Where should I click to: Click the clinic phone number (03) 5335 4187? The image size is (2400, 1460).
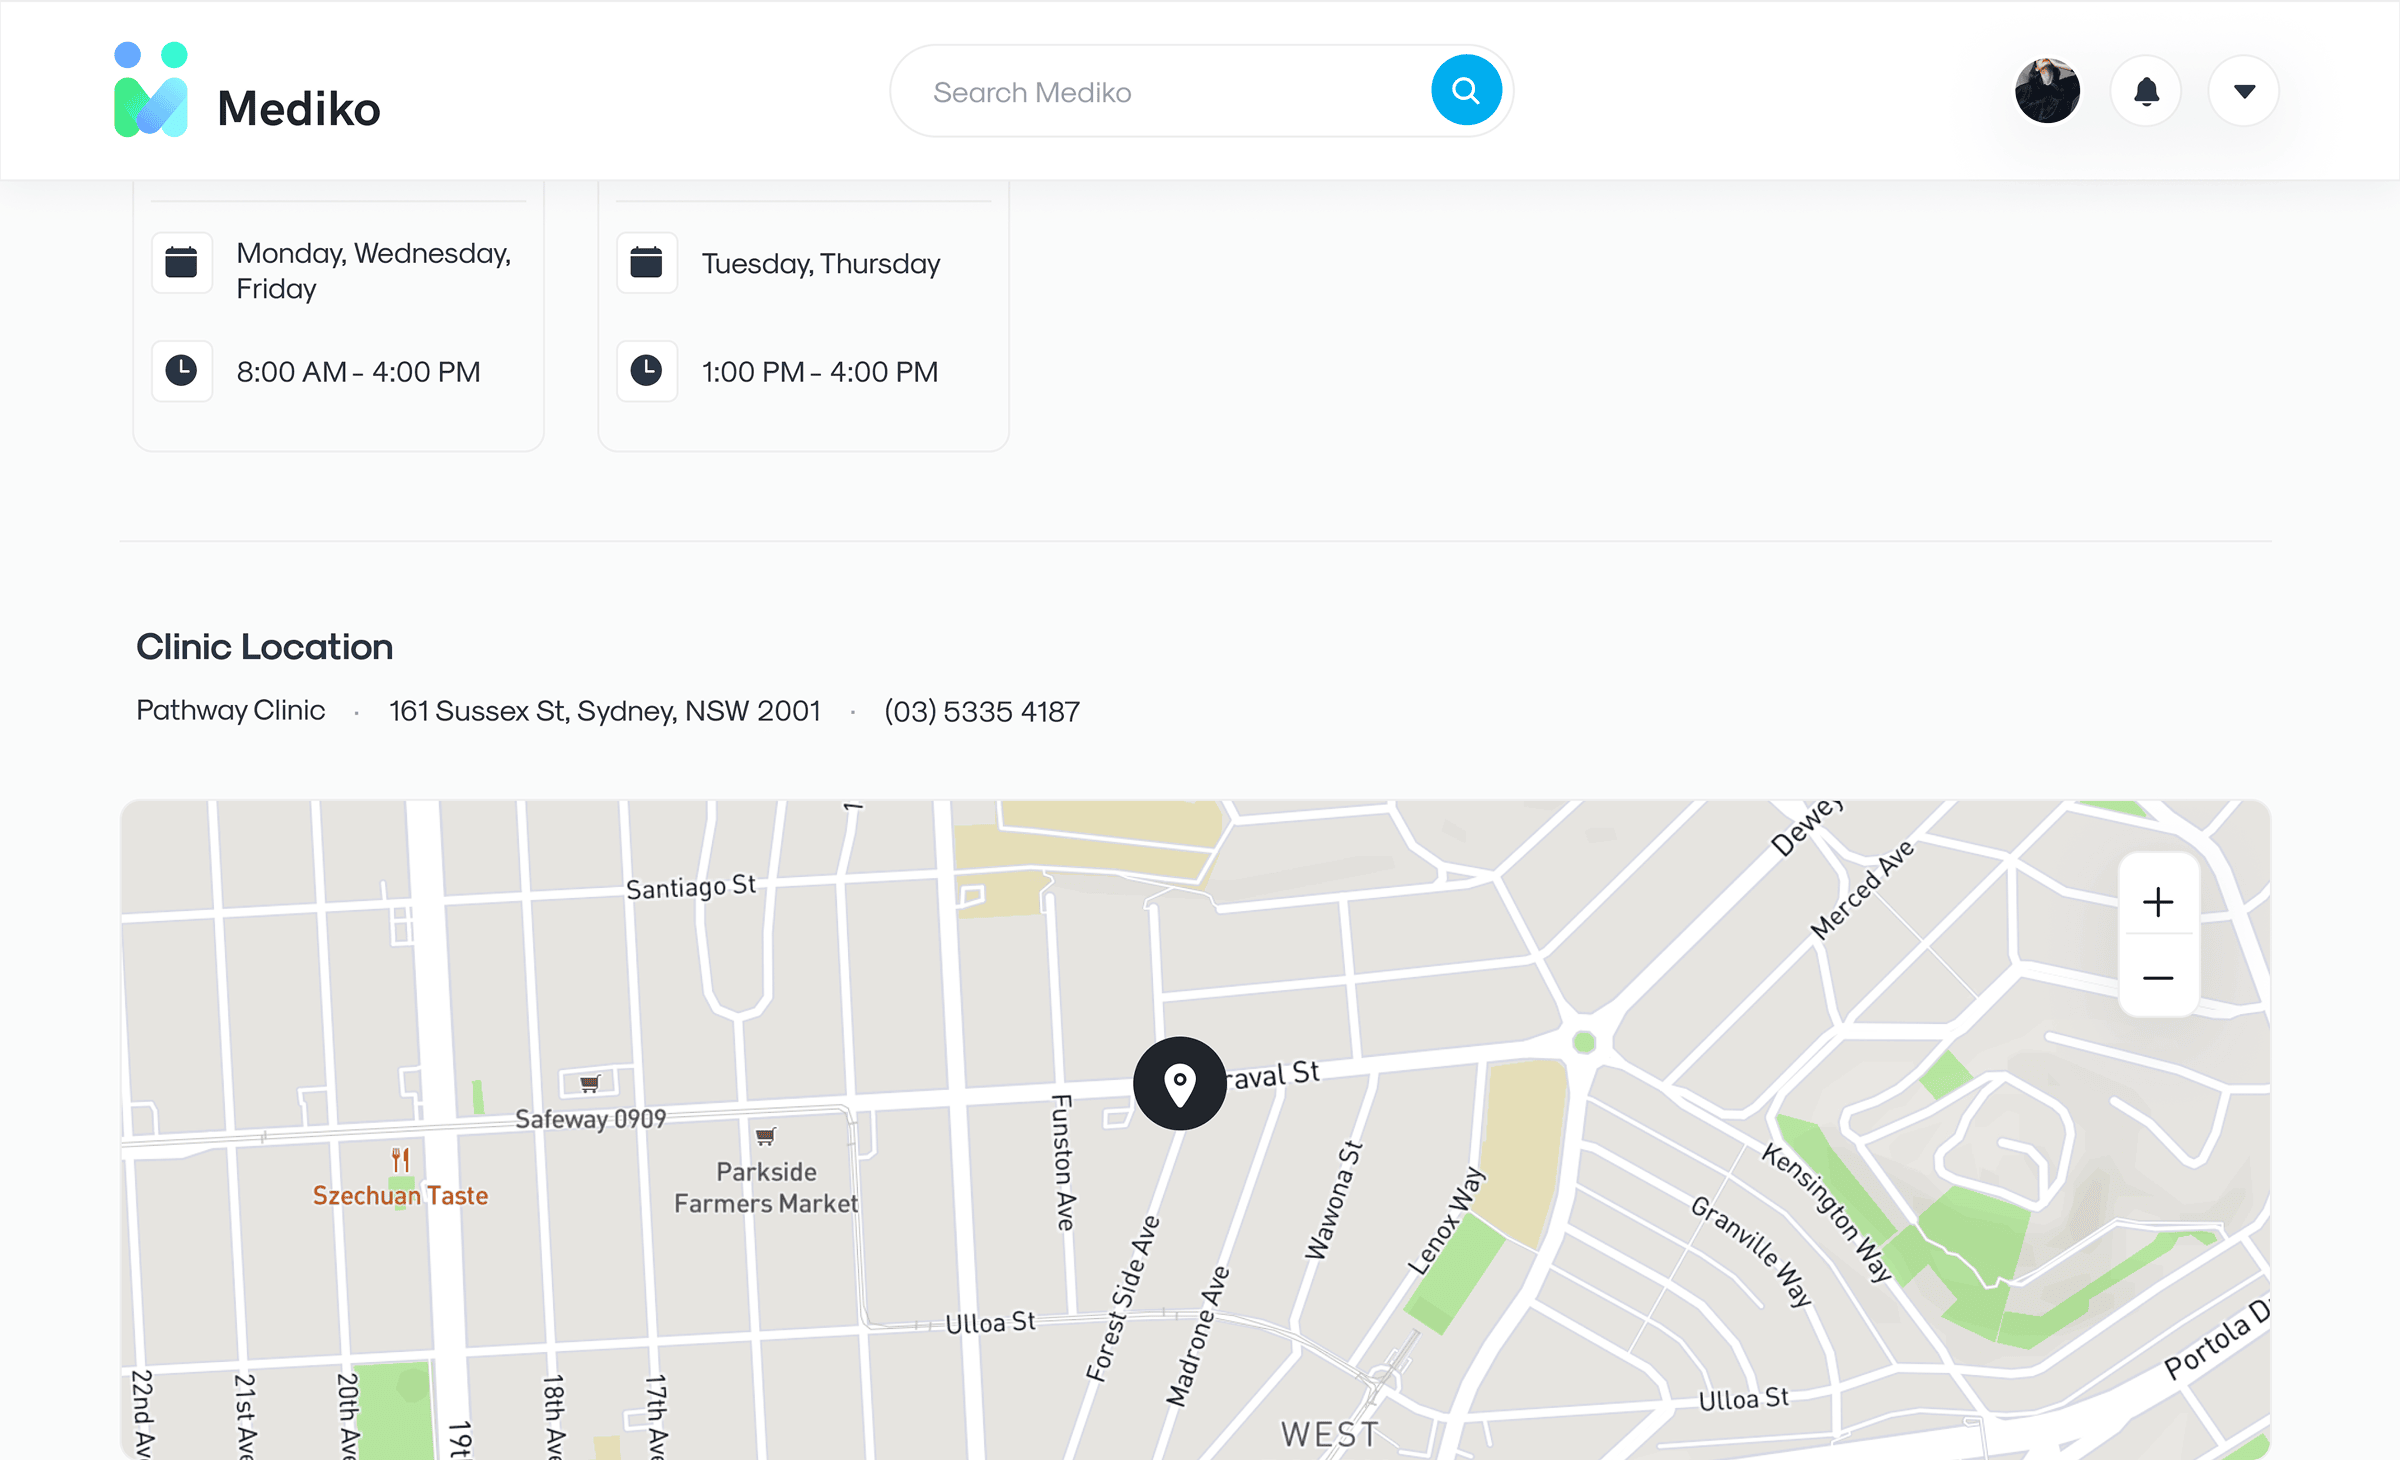coord(981,711)
